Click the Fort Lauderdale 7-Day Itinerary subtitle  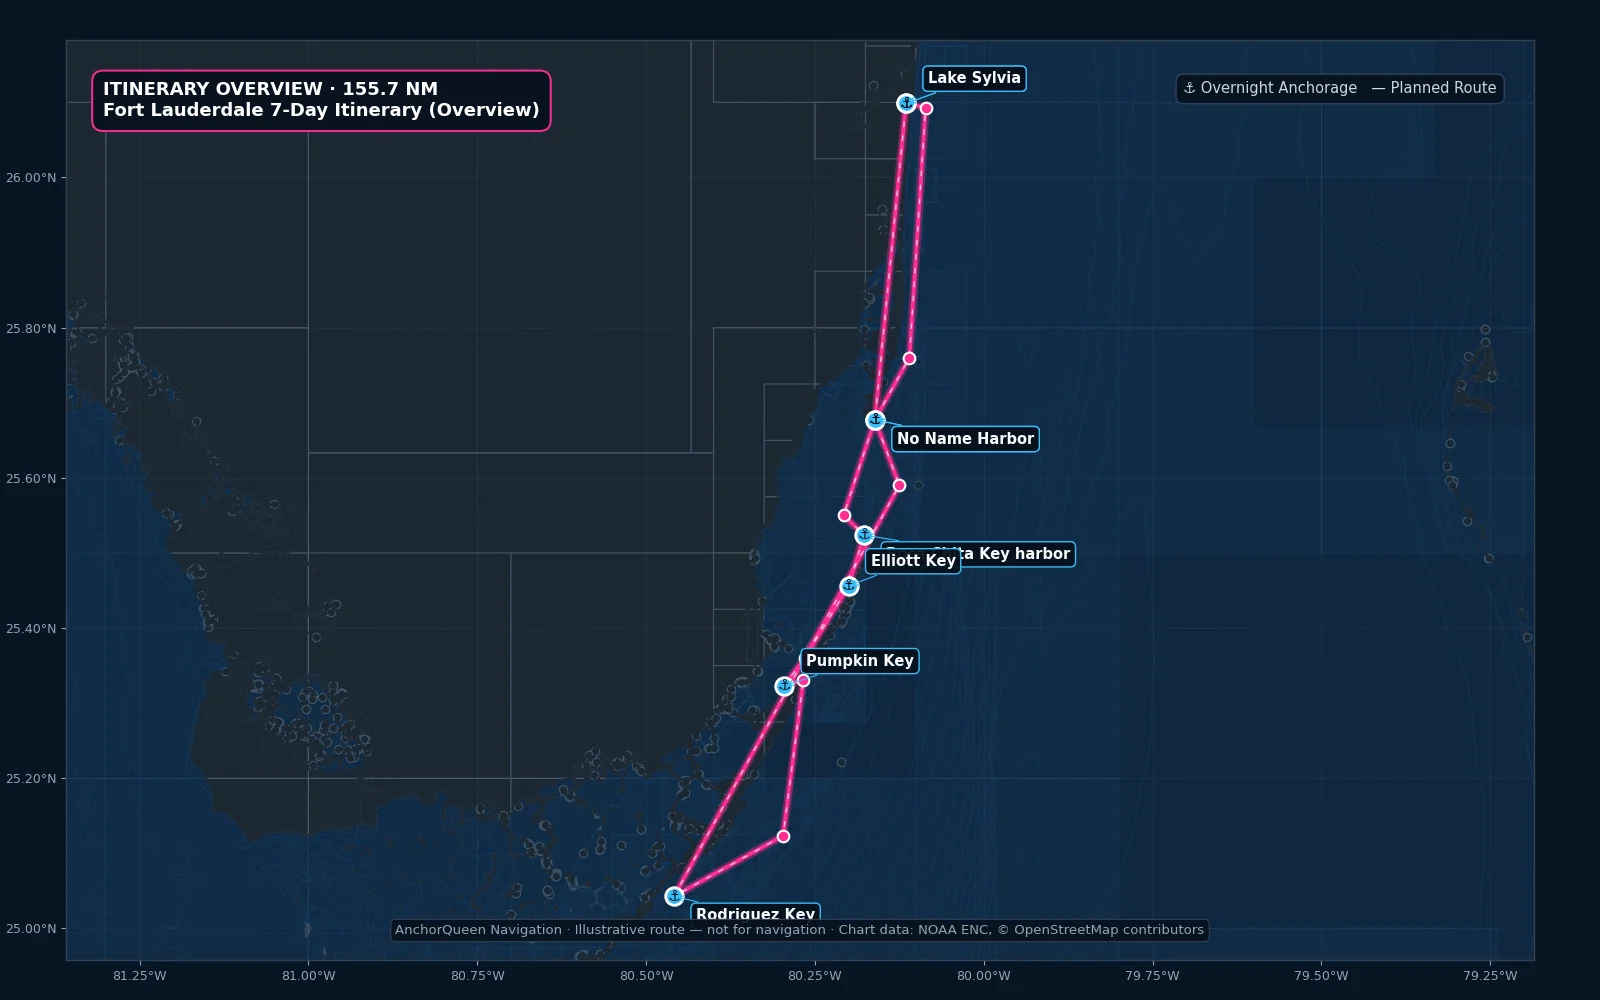(321, 110)
